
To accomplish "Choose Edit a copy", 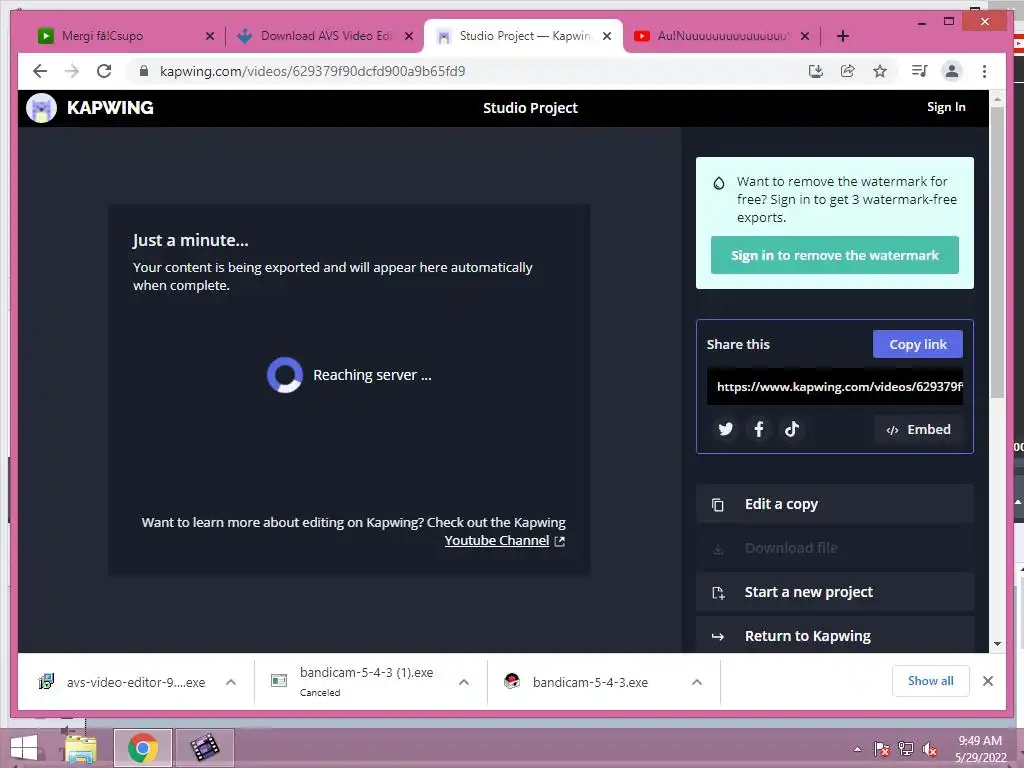I will point(835,504).
